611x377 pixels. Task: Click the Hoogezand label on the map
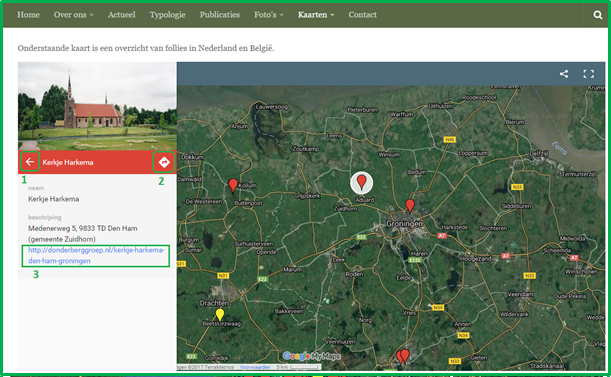475,258
